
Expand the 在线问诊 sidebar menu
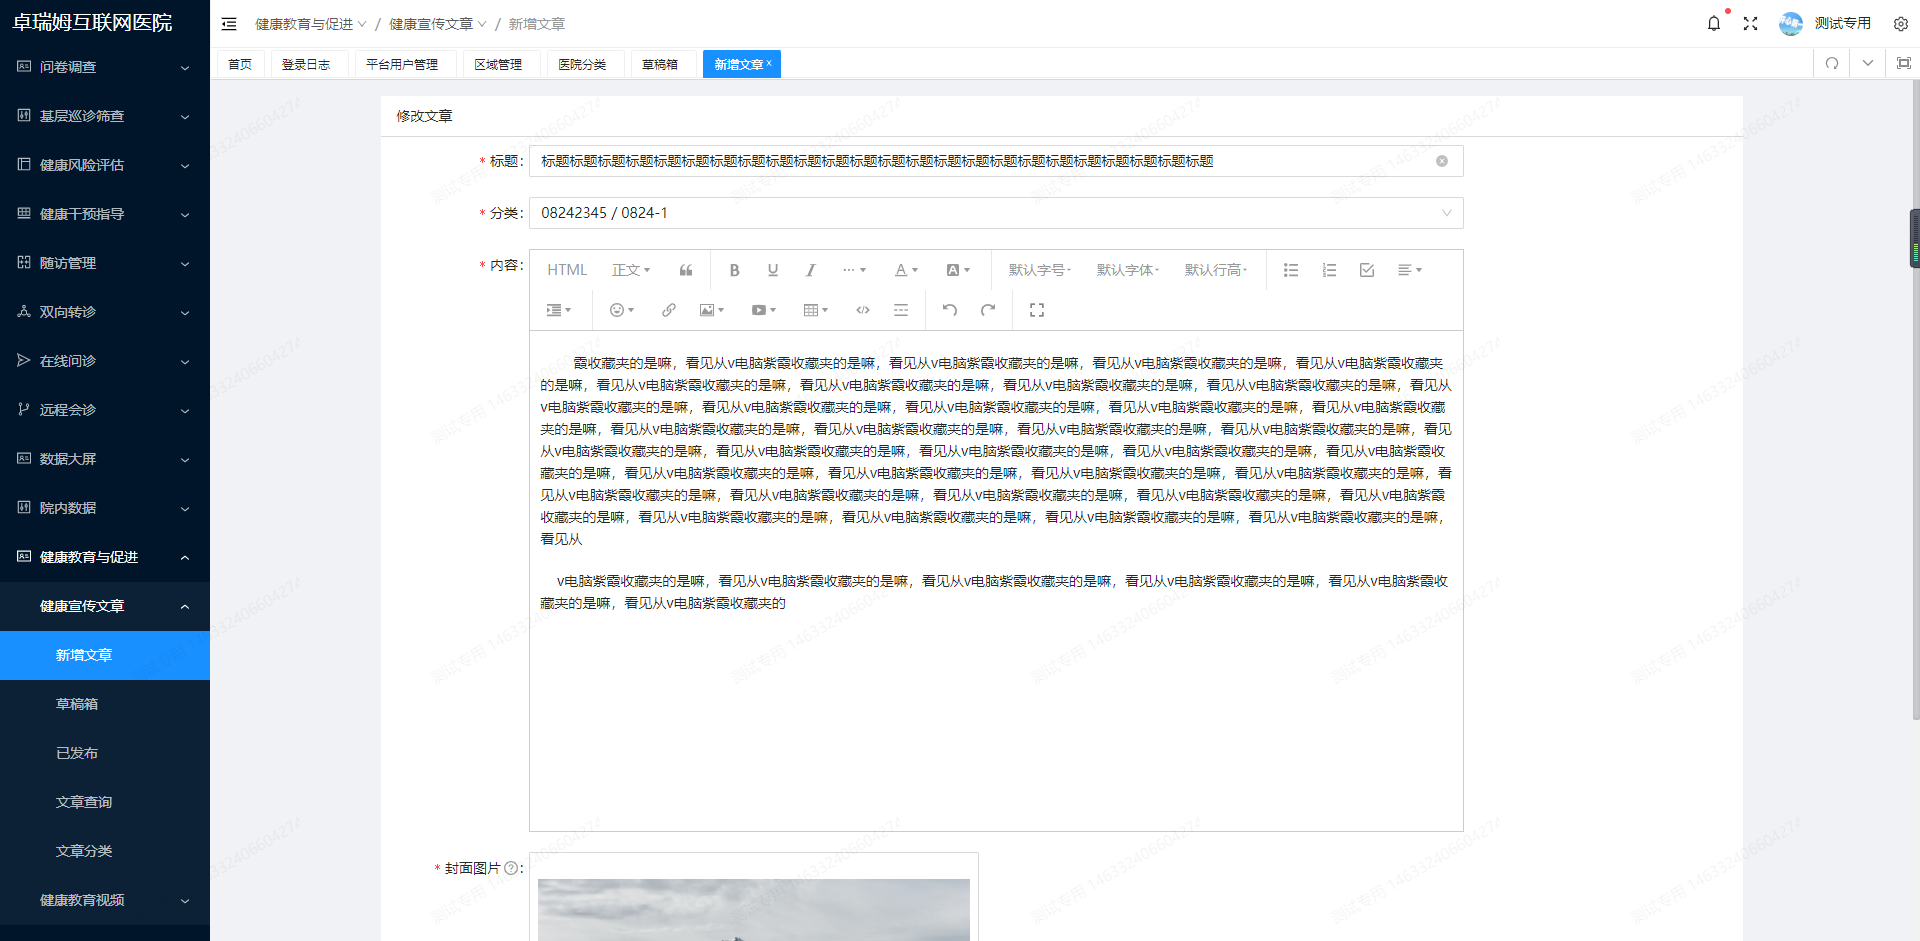[105, 361]
